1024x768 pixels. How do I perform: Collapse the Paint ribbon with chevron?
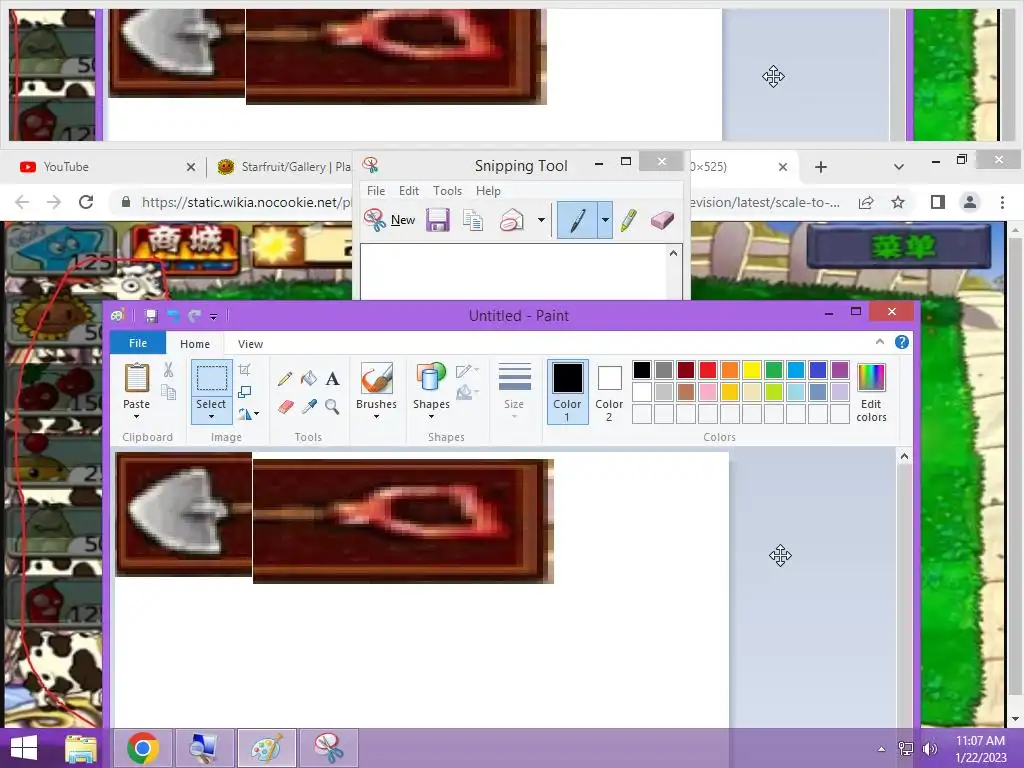[880, 342]
